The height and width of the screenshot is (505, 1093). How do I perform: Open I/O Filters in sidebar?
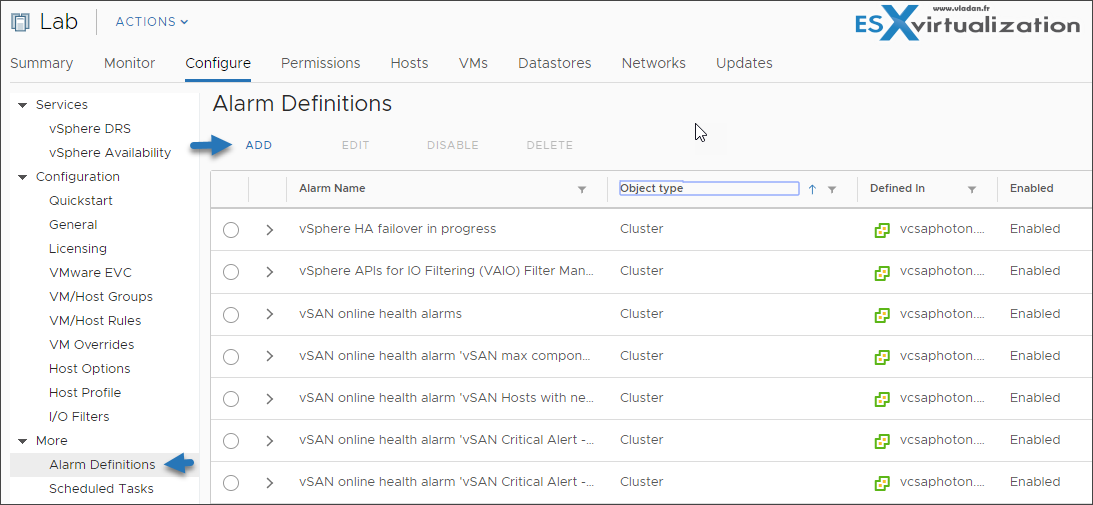pyautogui.click(x=79, y=416)
